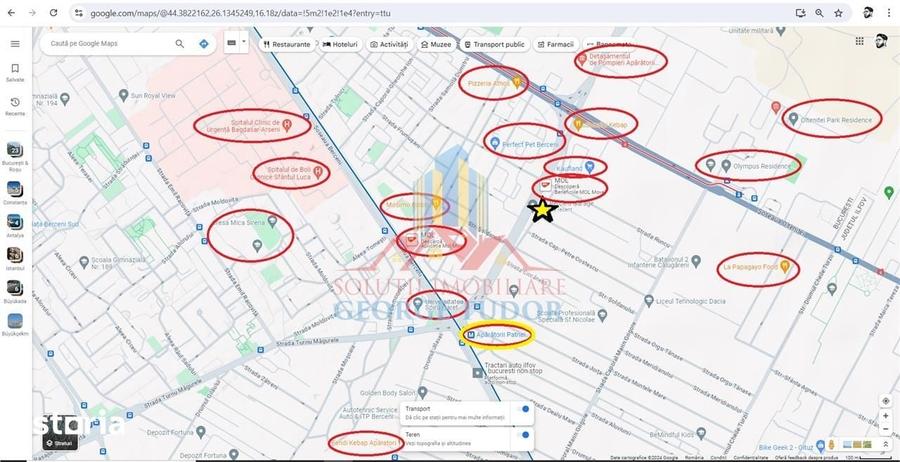Open recent search București & Roșu
Screen dimensions: 900x462
[x=15, y=157]
